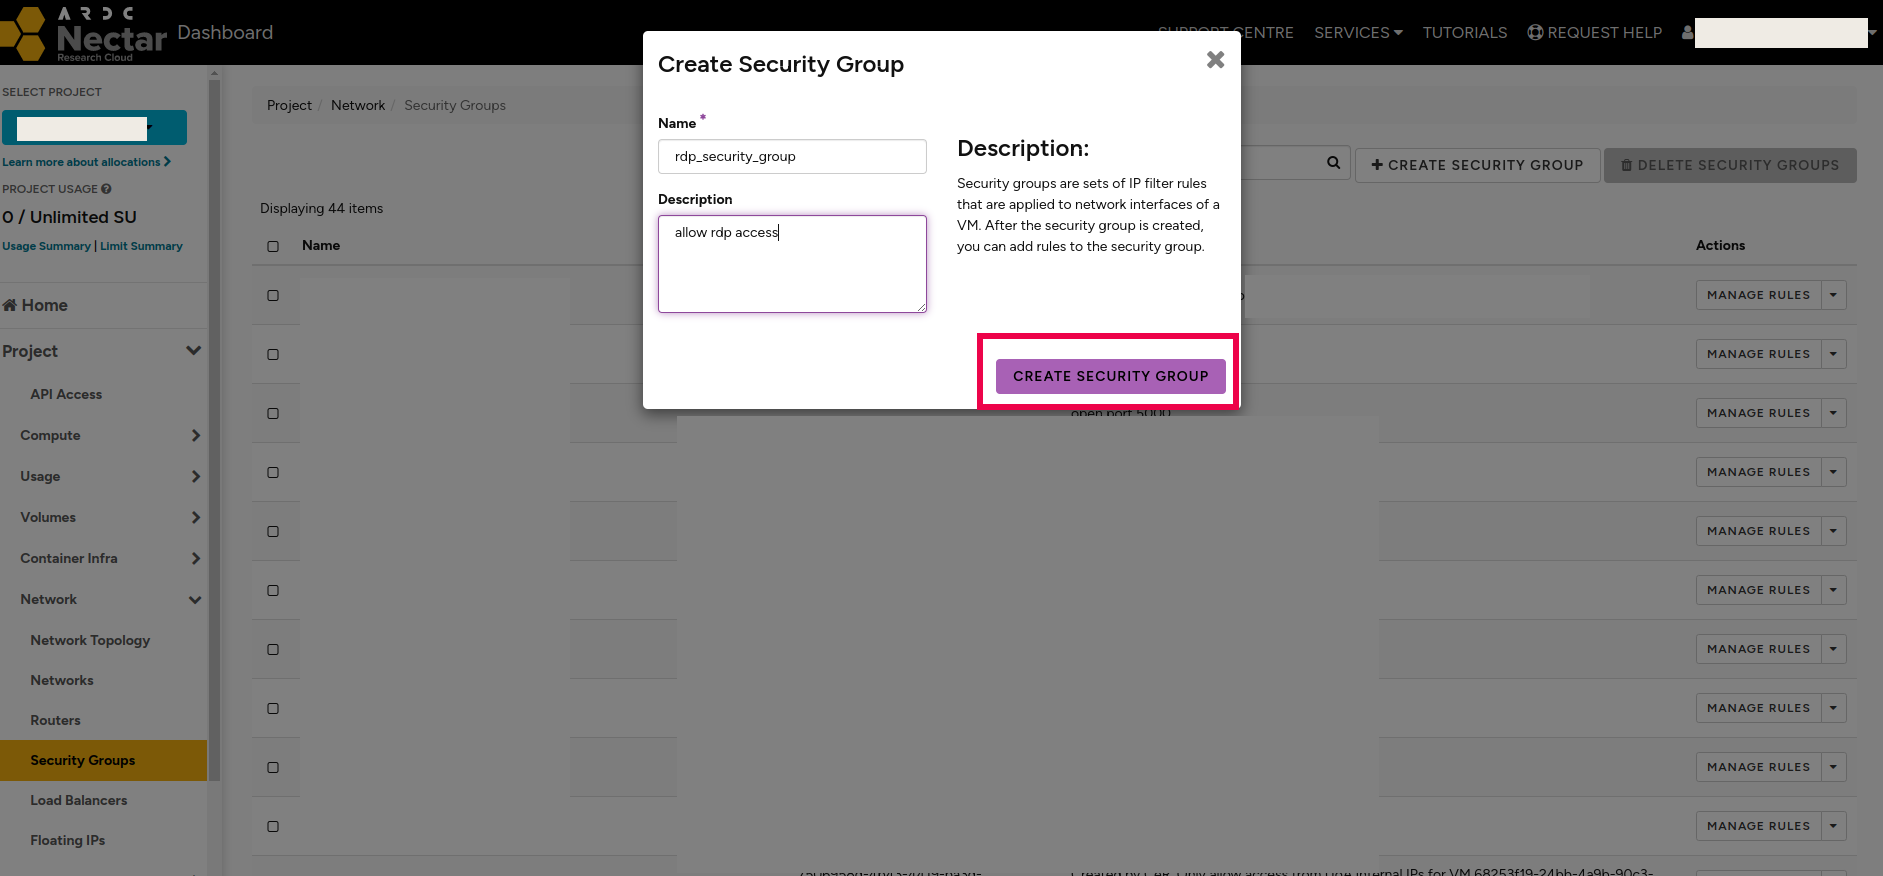The width and height of the screenshot is (1883, 876).
Task: Collapse the Network menu
Action: [103, 599]
